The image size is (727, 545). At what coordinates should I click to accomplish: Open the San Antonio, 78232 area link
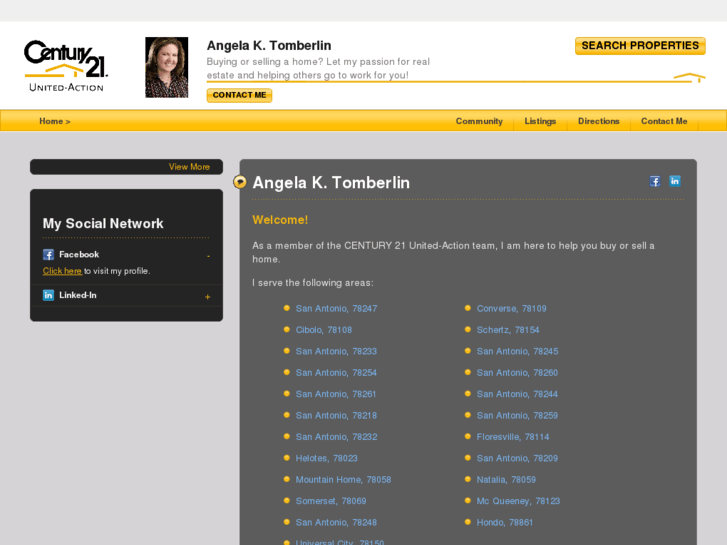tap(336, 436)
